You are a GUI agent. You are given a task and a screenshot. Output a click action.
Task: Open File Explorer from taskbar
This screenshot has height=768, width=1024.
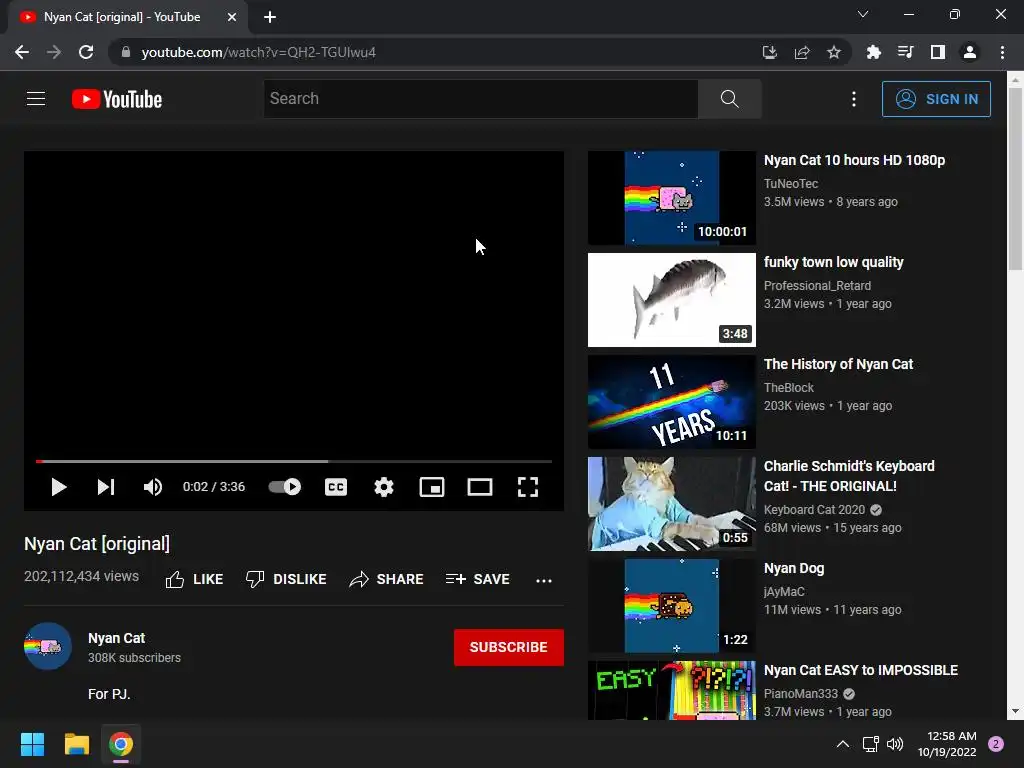tap(76, 744)
